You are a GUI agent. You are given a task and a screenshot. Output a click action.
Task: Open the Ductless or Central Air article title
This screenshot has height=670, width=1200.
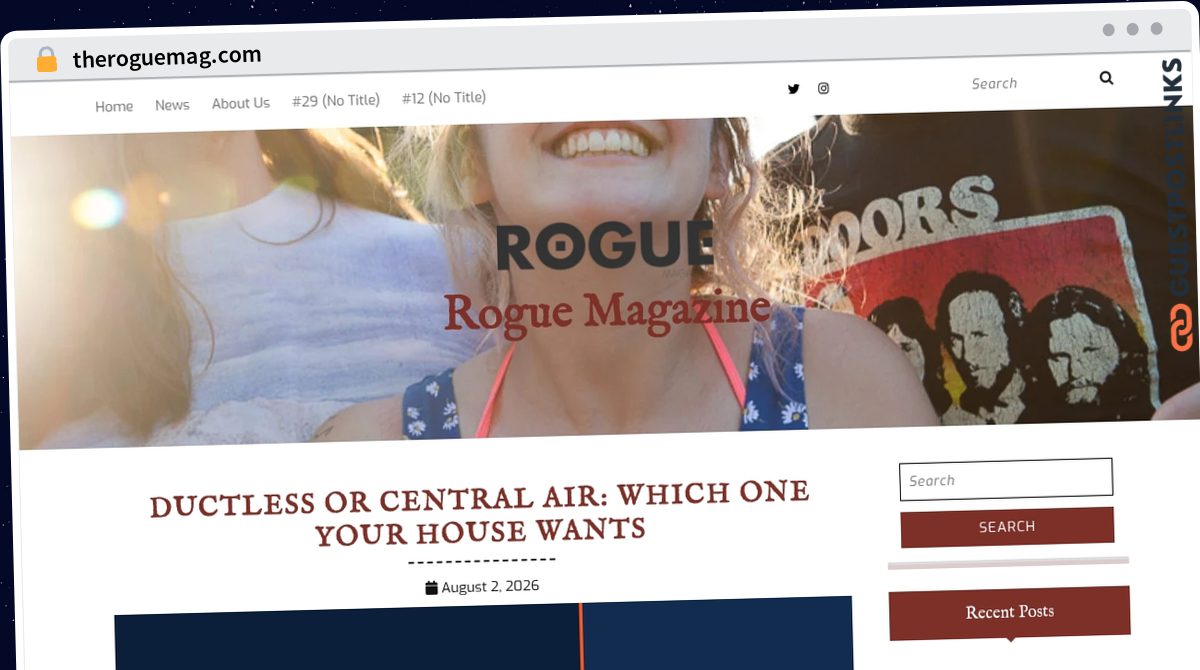tap(480, 513)
